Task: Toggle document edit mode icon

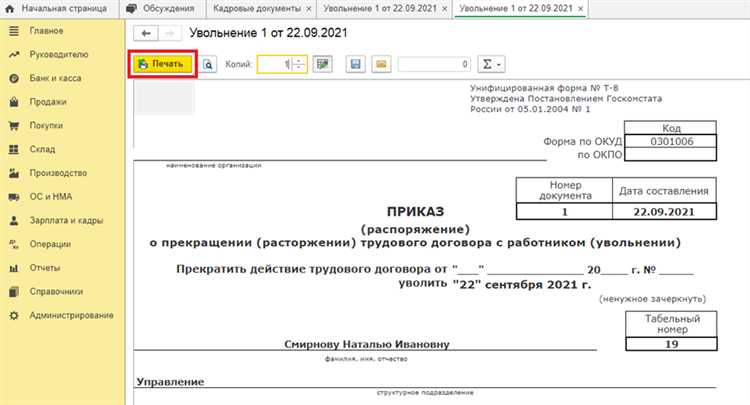Action: click(323, 64)
